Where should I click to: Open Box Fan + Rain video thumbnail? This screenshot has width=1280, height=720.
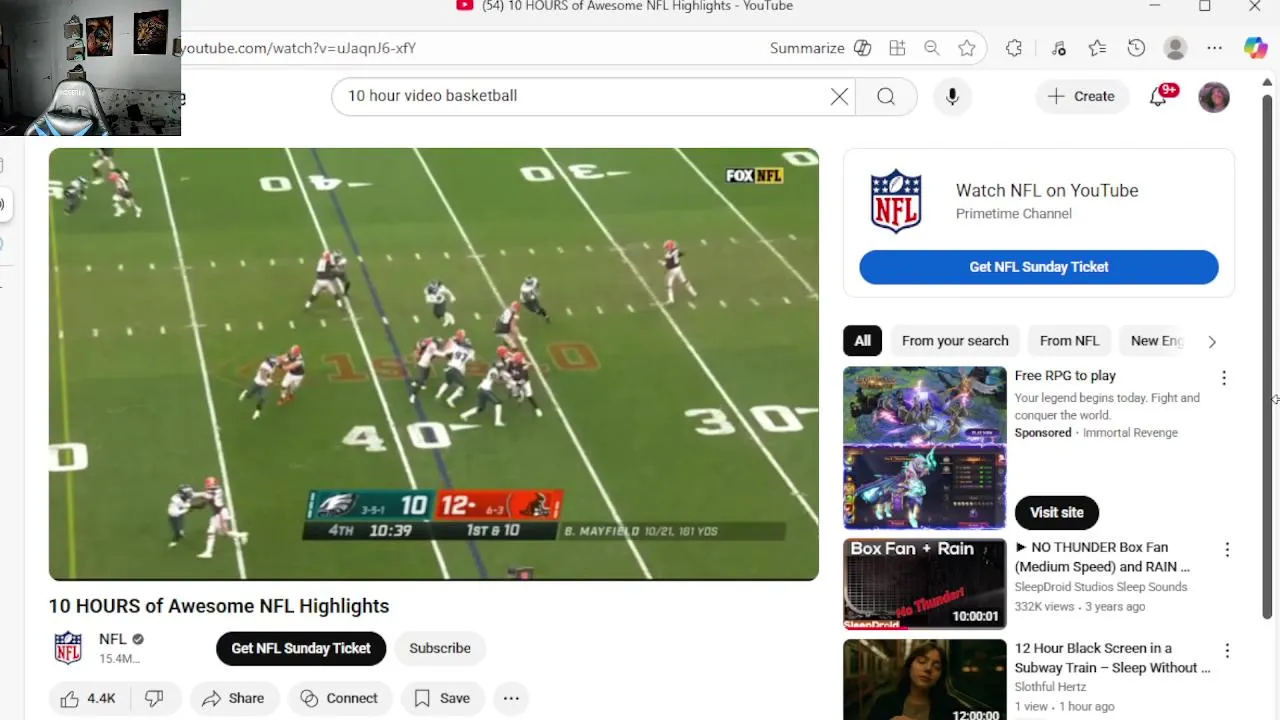point(924,584)
